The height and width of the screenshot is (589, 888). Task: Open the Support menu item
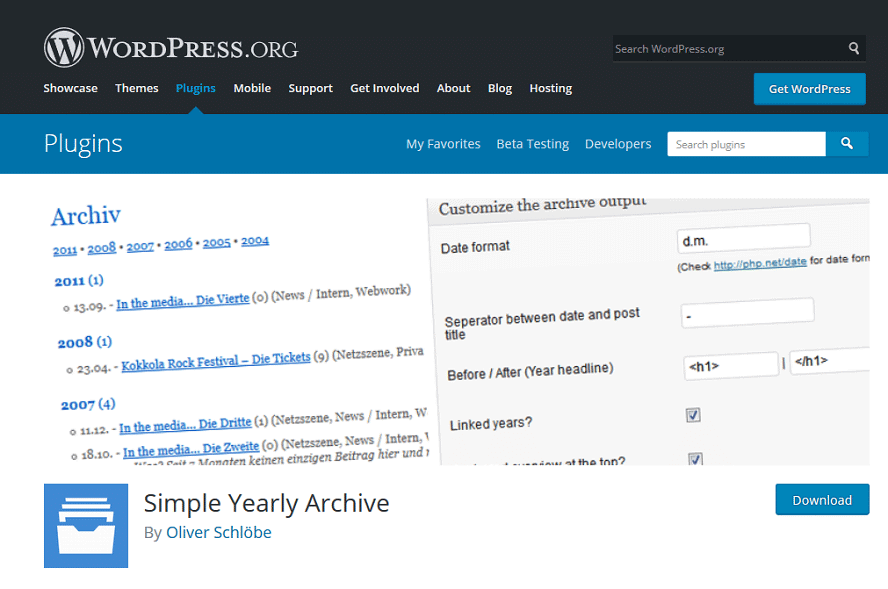(310, 88)
